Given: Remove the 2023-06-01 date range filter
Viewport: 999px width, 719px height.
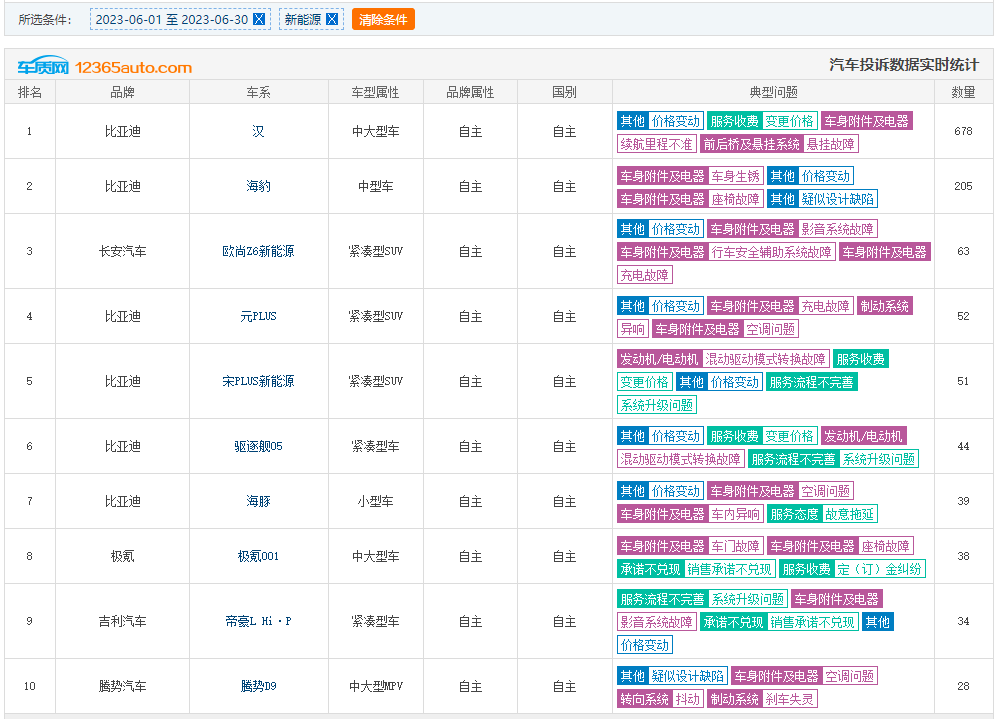Looking at the screenshot, I should point(259,19).
